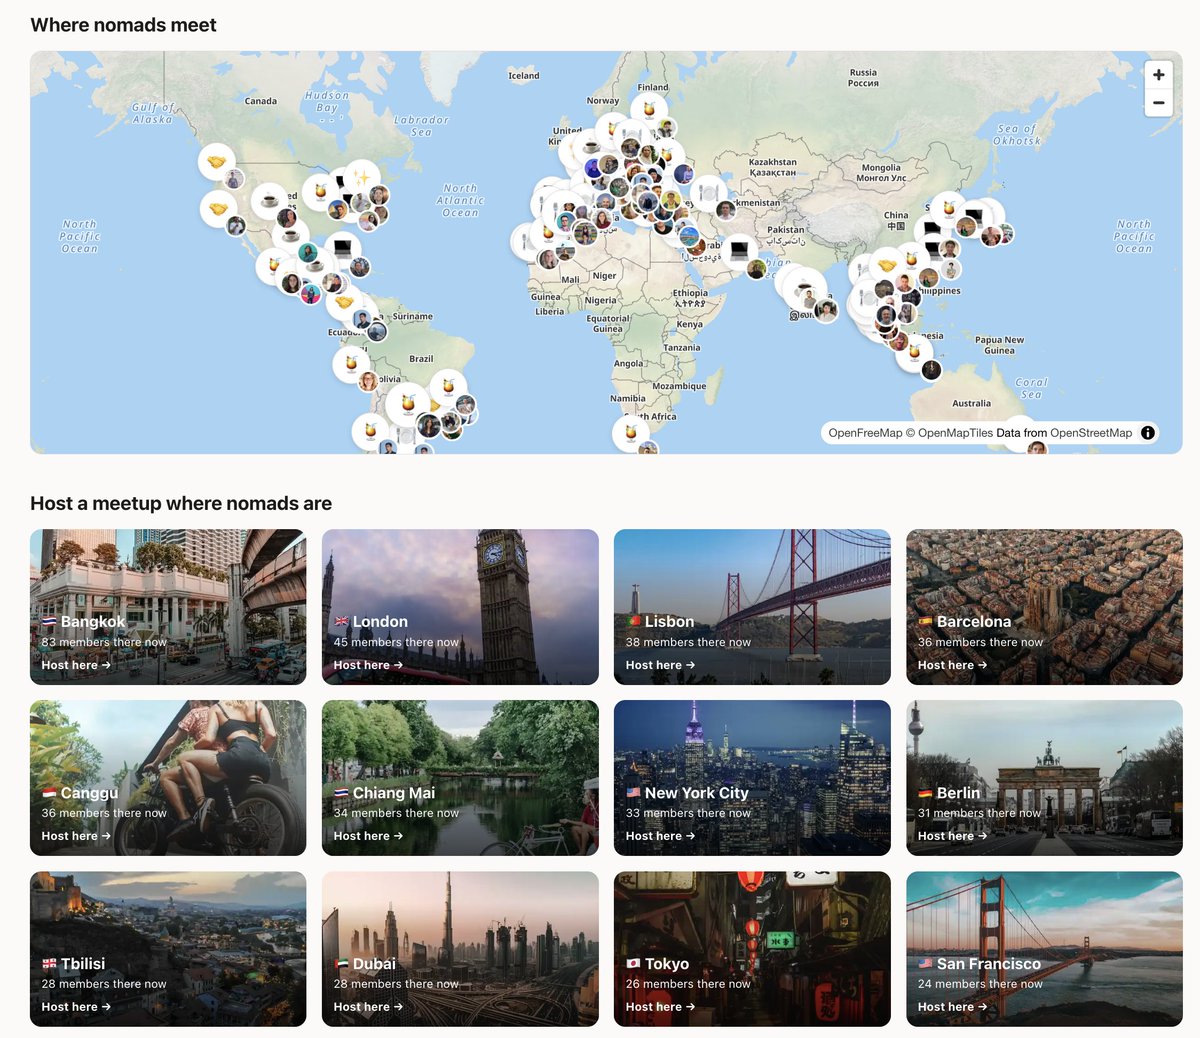Click Host here on the Berlin card

[952, 836]
